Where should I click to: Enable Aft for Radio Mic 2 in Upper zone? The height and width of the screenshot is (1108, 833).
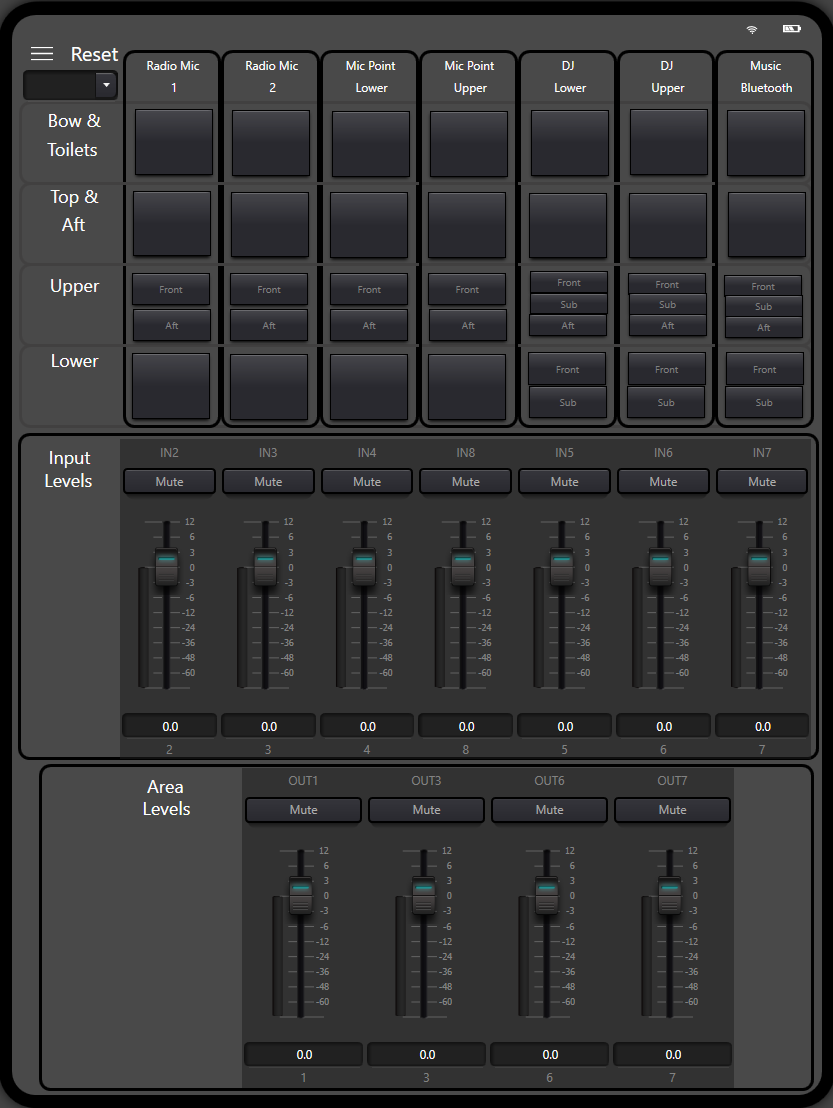click(269, 325)
